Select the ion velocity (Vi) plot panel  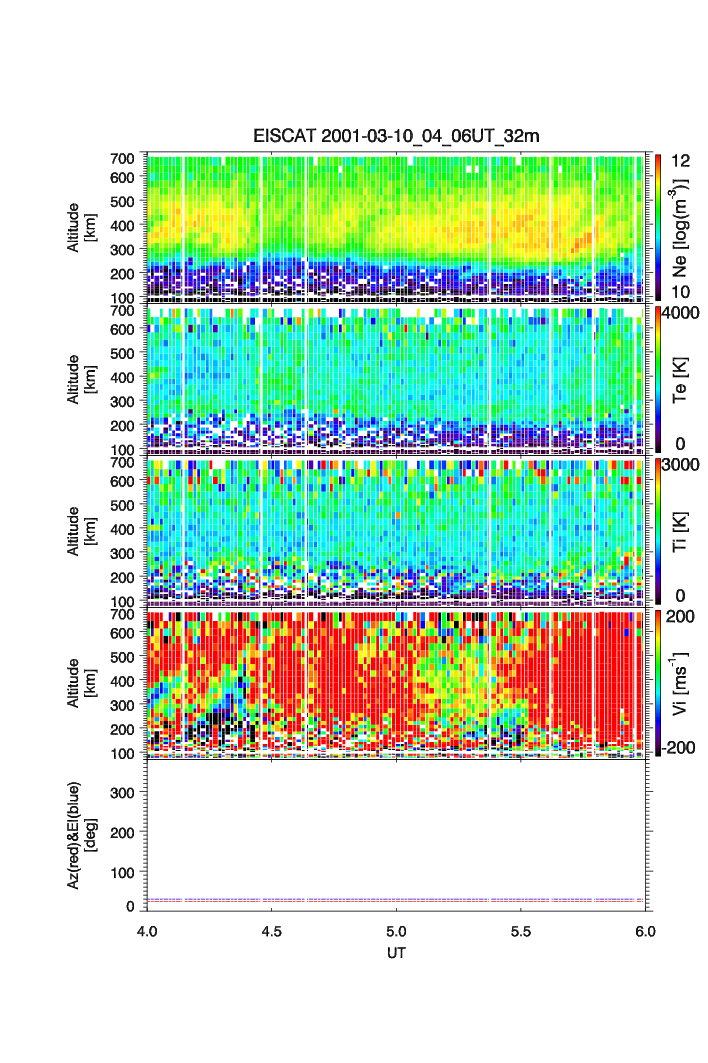pos(396,681)
